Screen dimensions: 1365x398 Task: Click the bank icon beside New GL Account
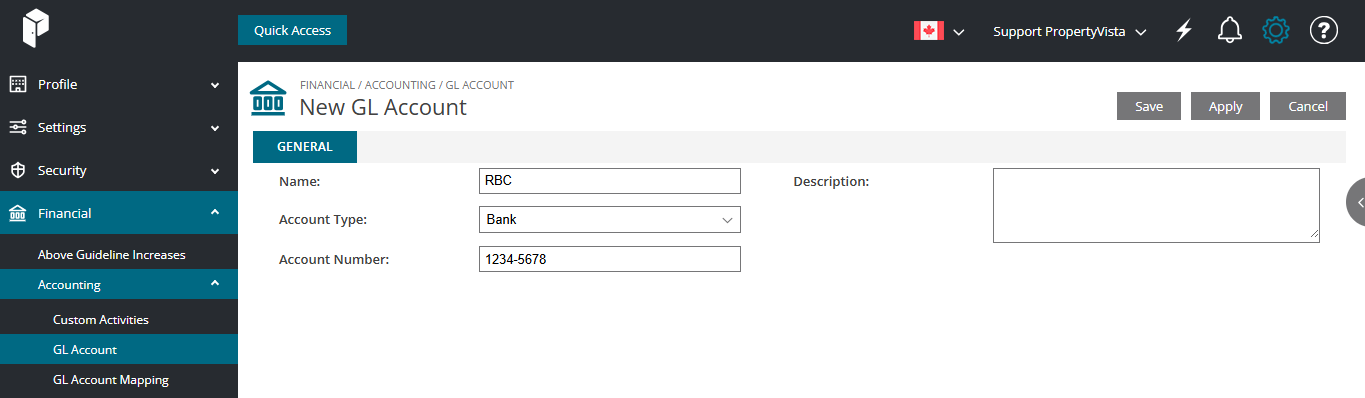267,98
